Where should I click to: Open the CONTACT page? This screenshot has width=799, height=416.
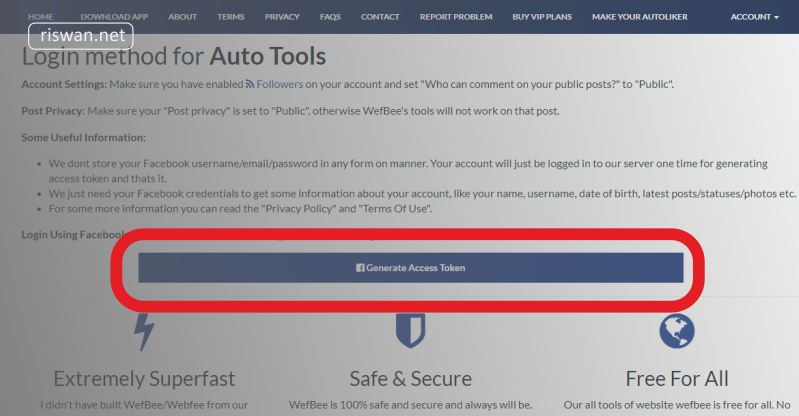tap(380, 17)
